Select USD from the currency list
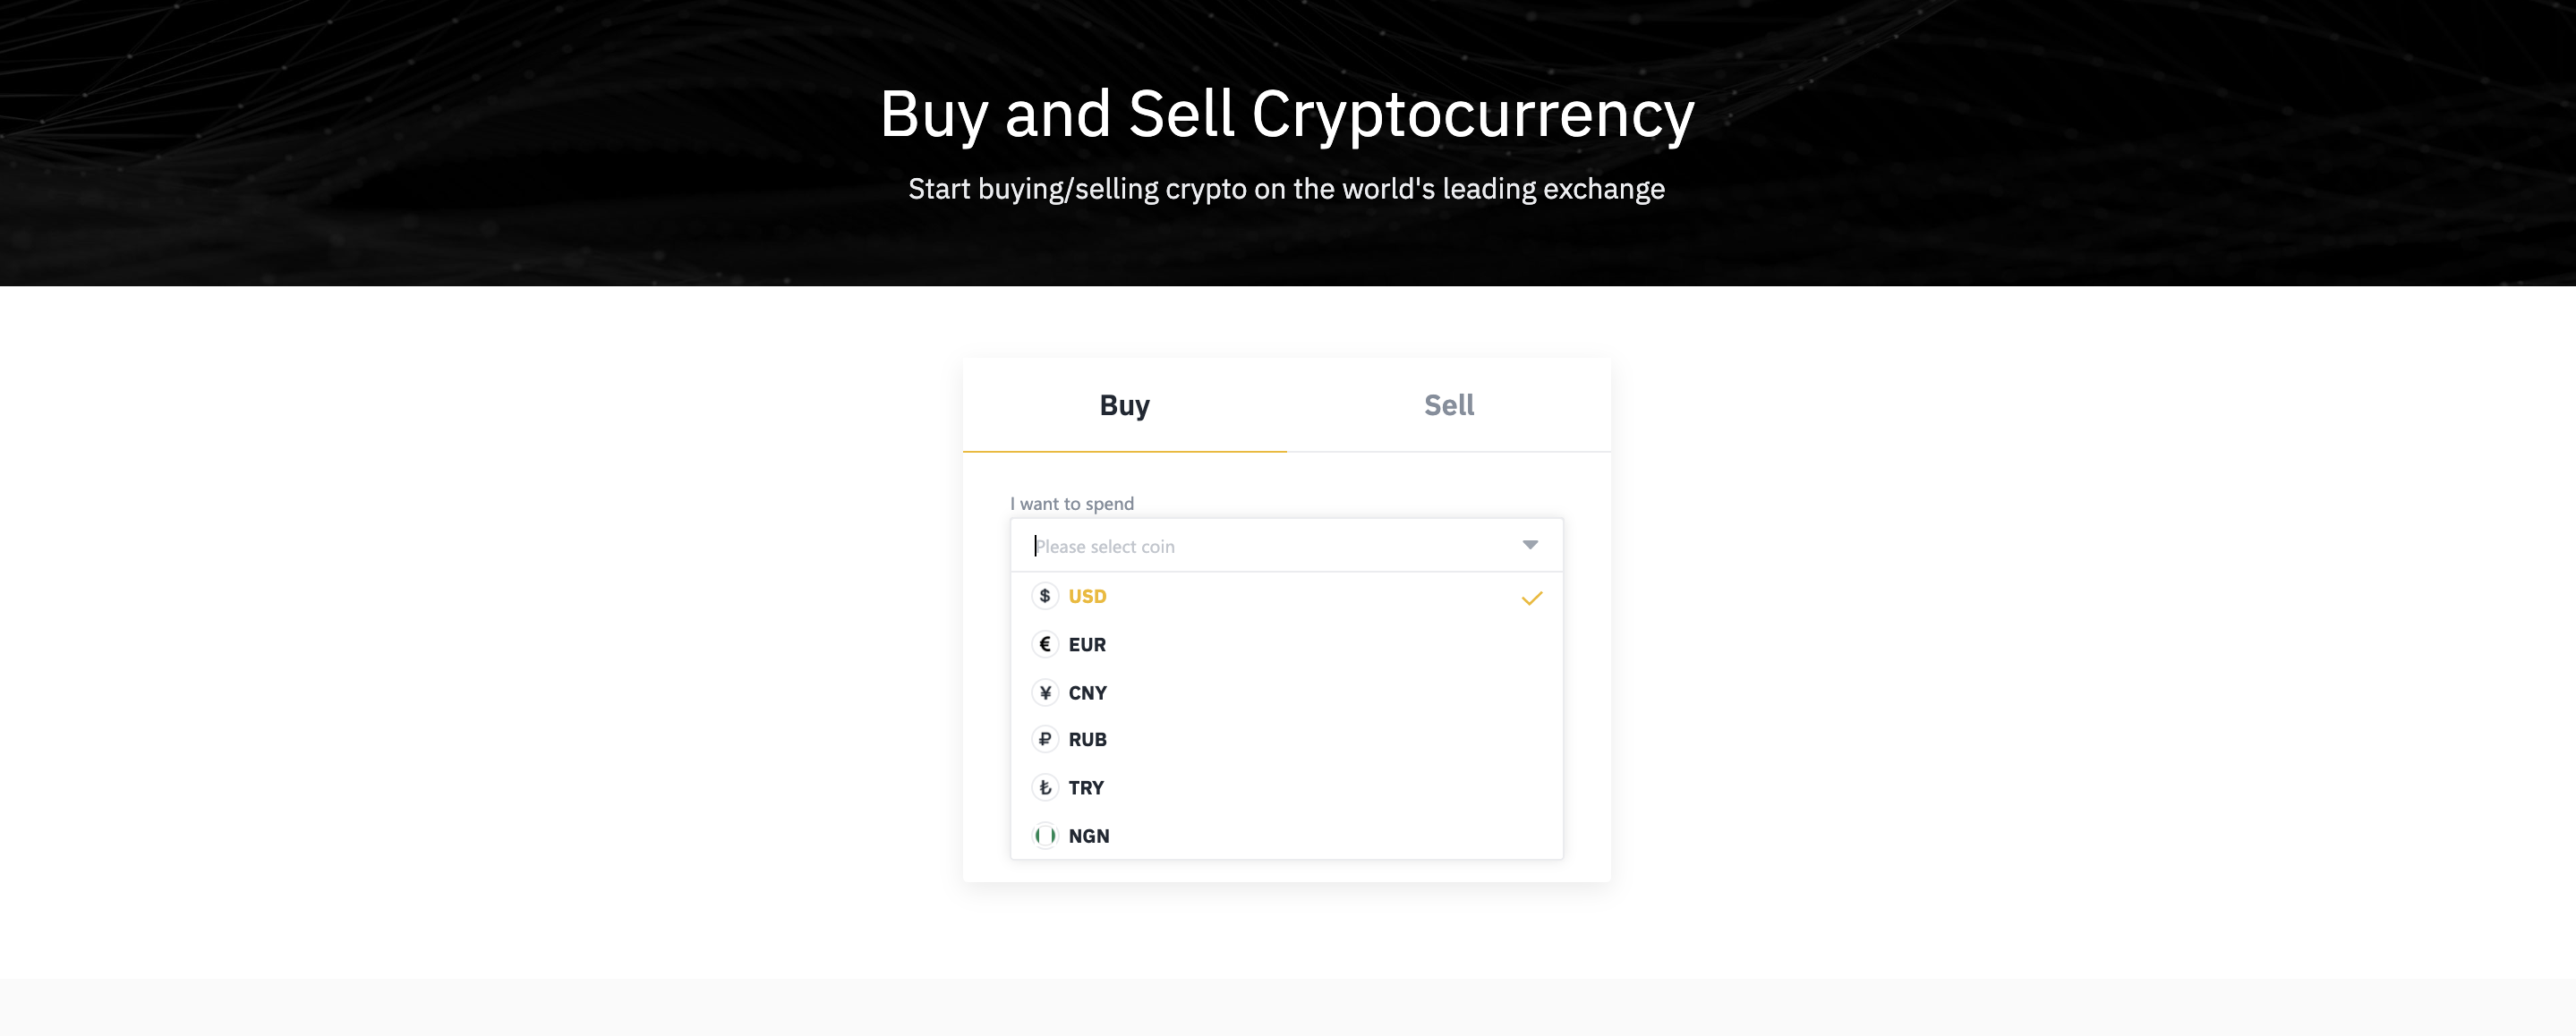This screenshot has height=1036, width=2576. tap(1286, 596)
